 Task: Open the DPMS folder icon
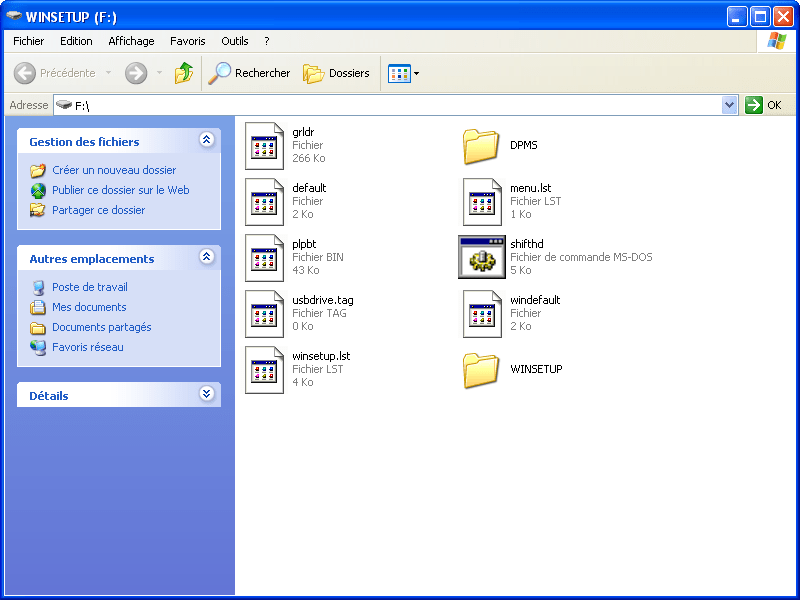click(x=481, y=146)
